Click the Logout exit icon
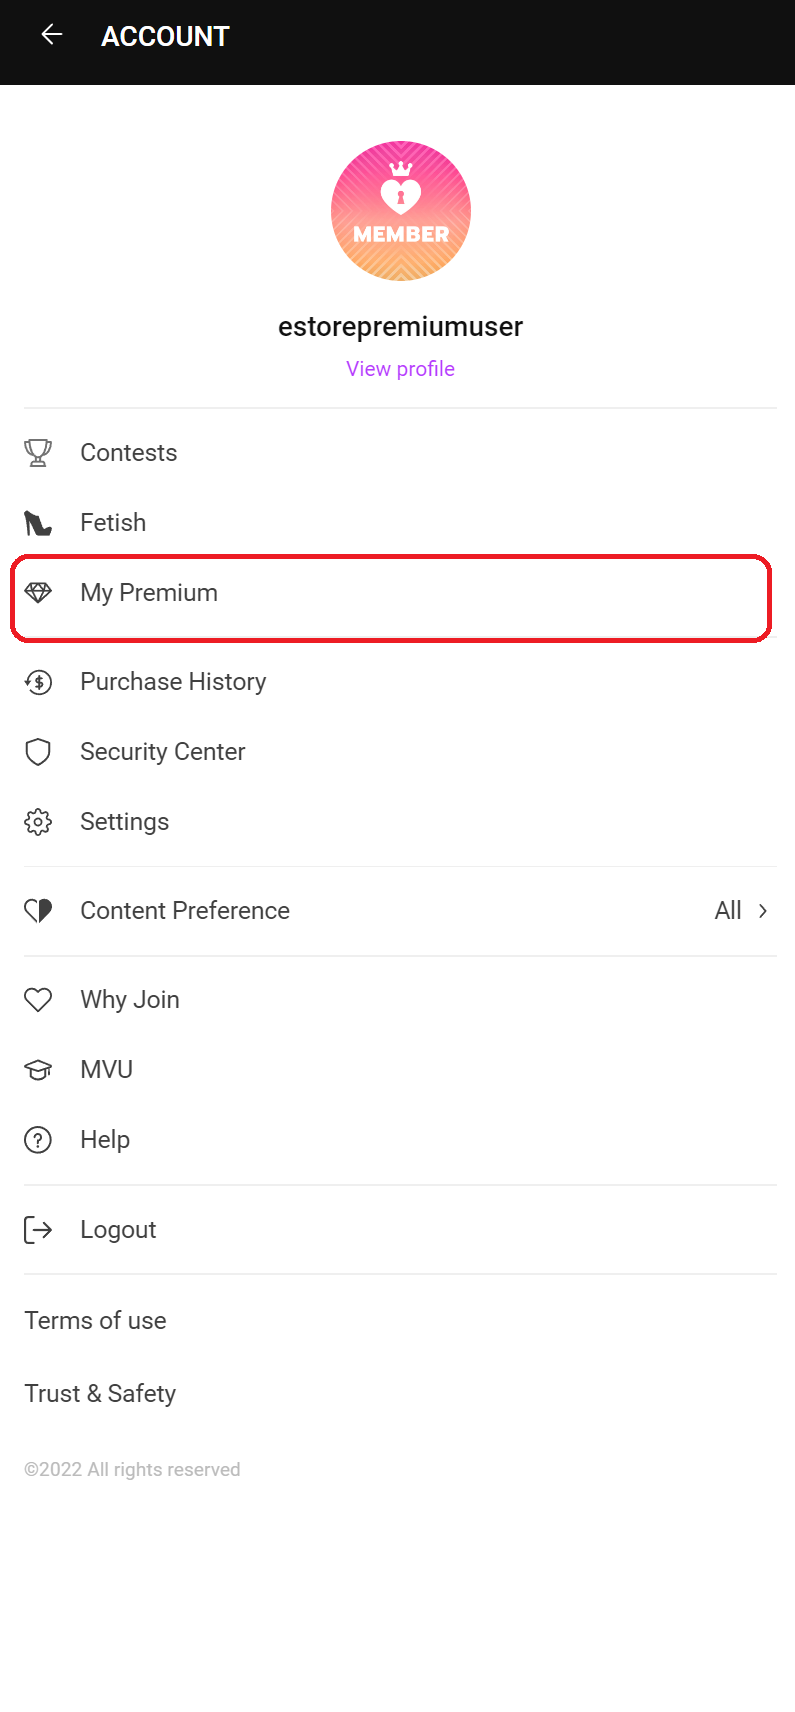Viewport: 795px width, 1712px height. [38, 1230]
